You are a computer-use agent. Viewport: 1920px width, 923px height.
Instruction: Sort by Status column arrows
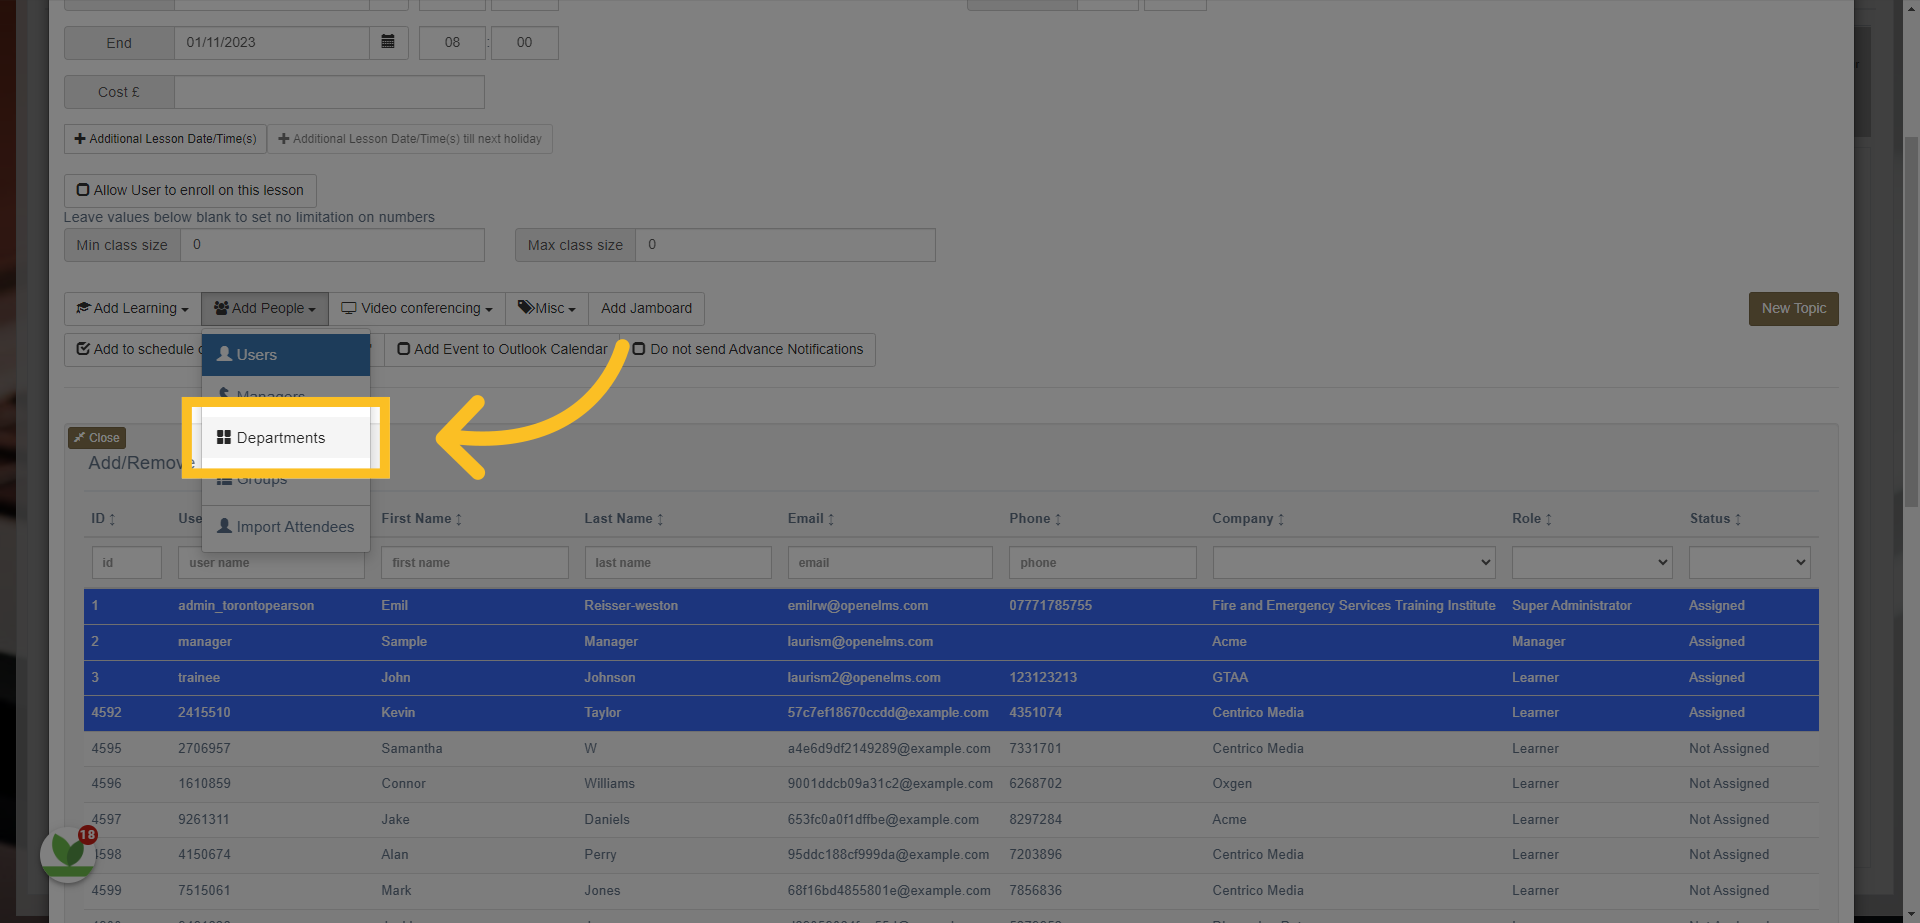[1738, 519]
